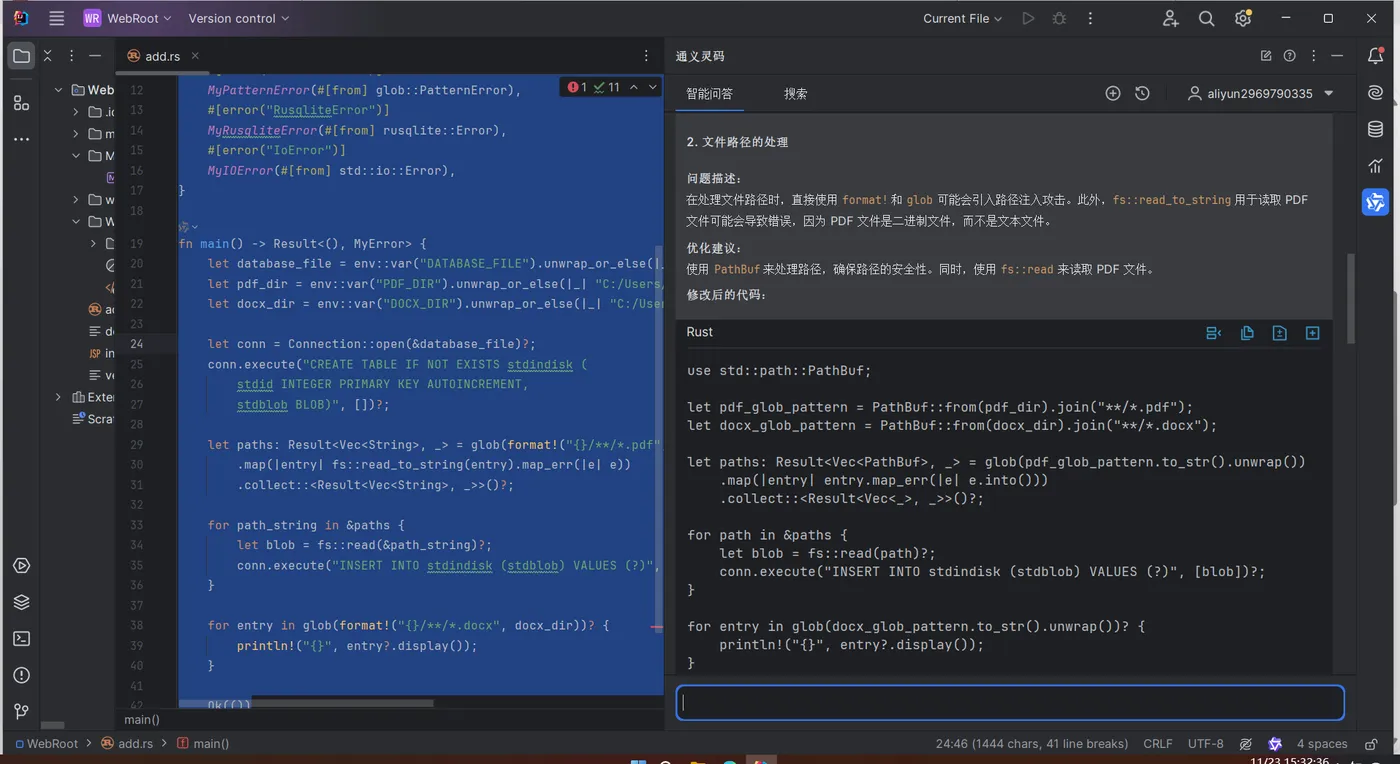The width and height of the screenshot is (1400, 764).
Task: Click main() in the breadcrumb bar
Action: tap(203, 744)
